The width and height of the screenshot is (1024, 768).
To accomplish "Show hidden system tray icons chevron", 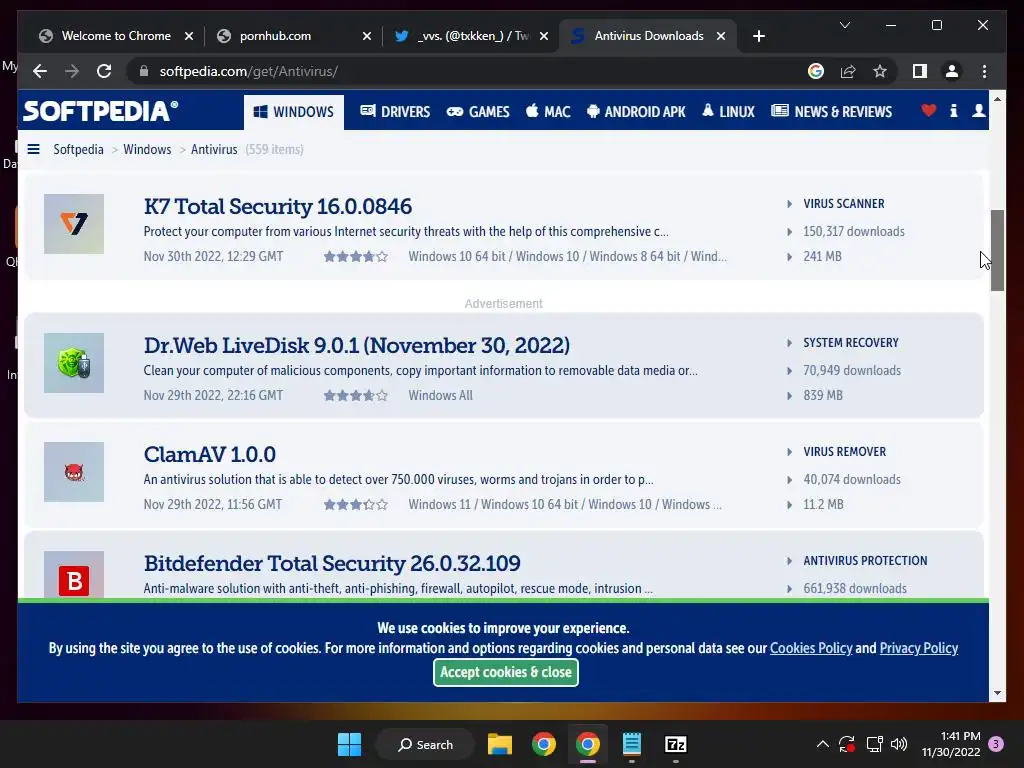I will tap(823, 744).
